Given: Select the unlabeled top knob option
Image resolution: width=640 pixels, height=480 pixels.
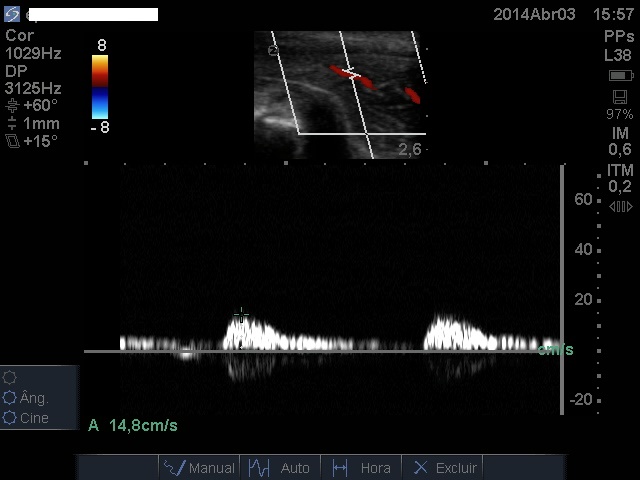Looking at the screenshot, I should click(x=11, y=378).
